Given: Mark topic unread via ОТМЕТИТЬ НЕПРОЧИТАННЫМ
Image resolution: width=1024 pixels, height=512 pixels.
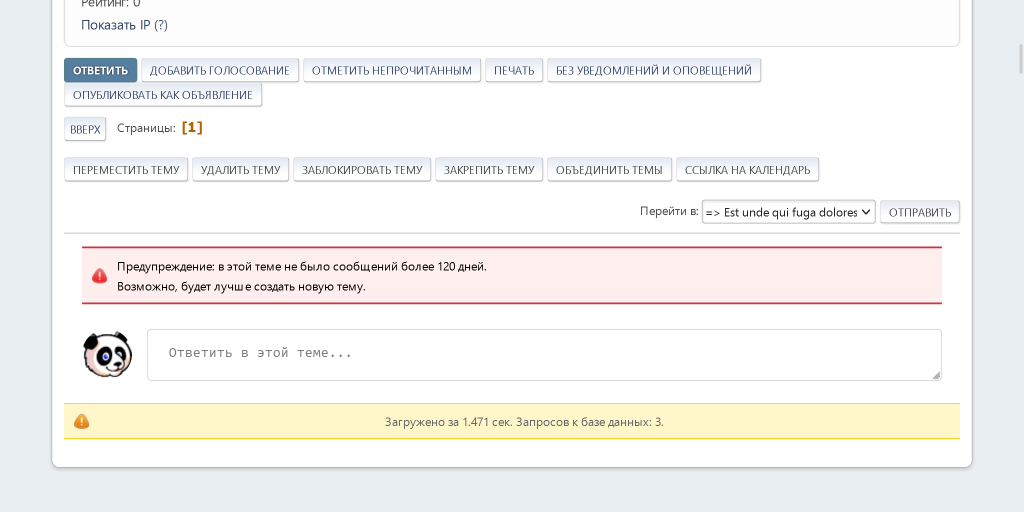Looking at the screenshot, I should tap(392, 70).
